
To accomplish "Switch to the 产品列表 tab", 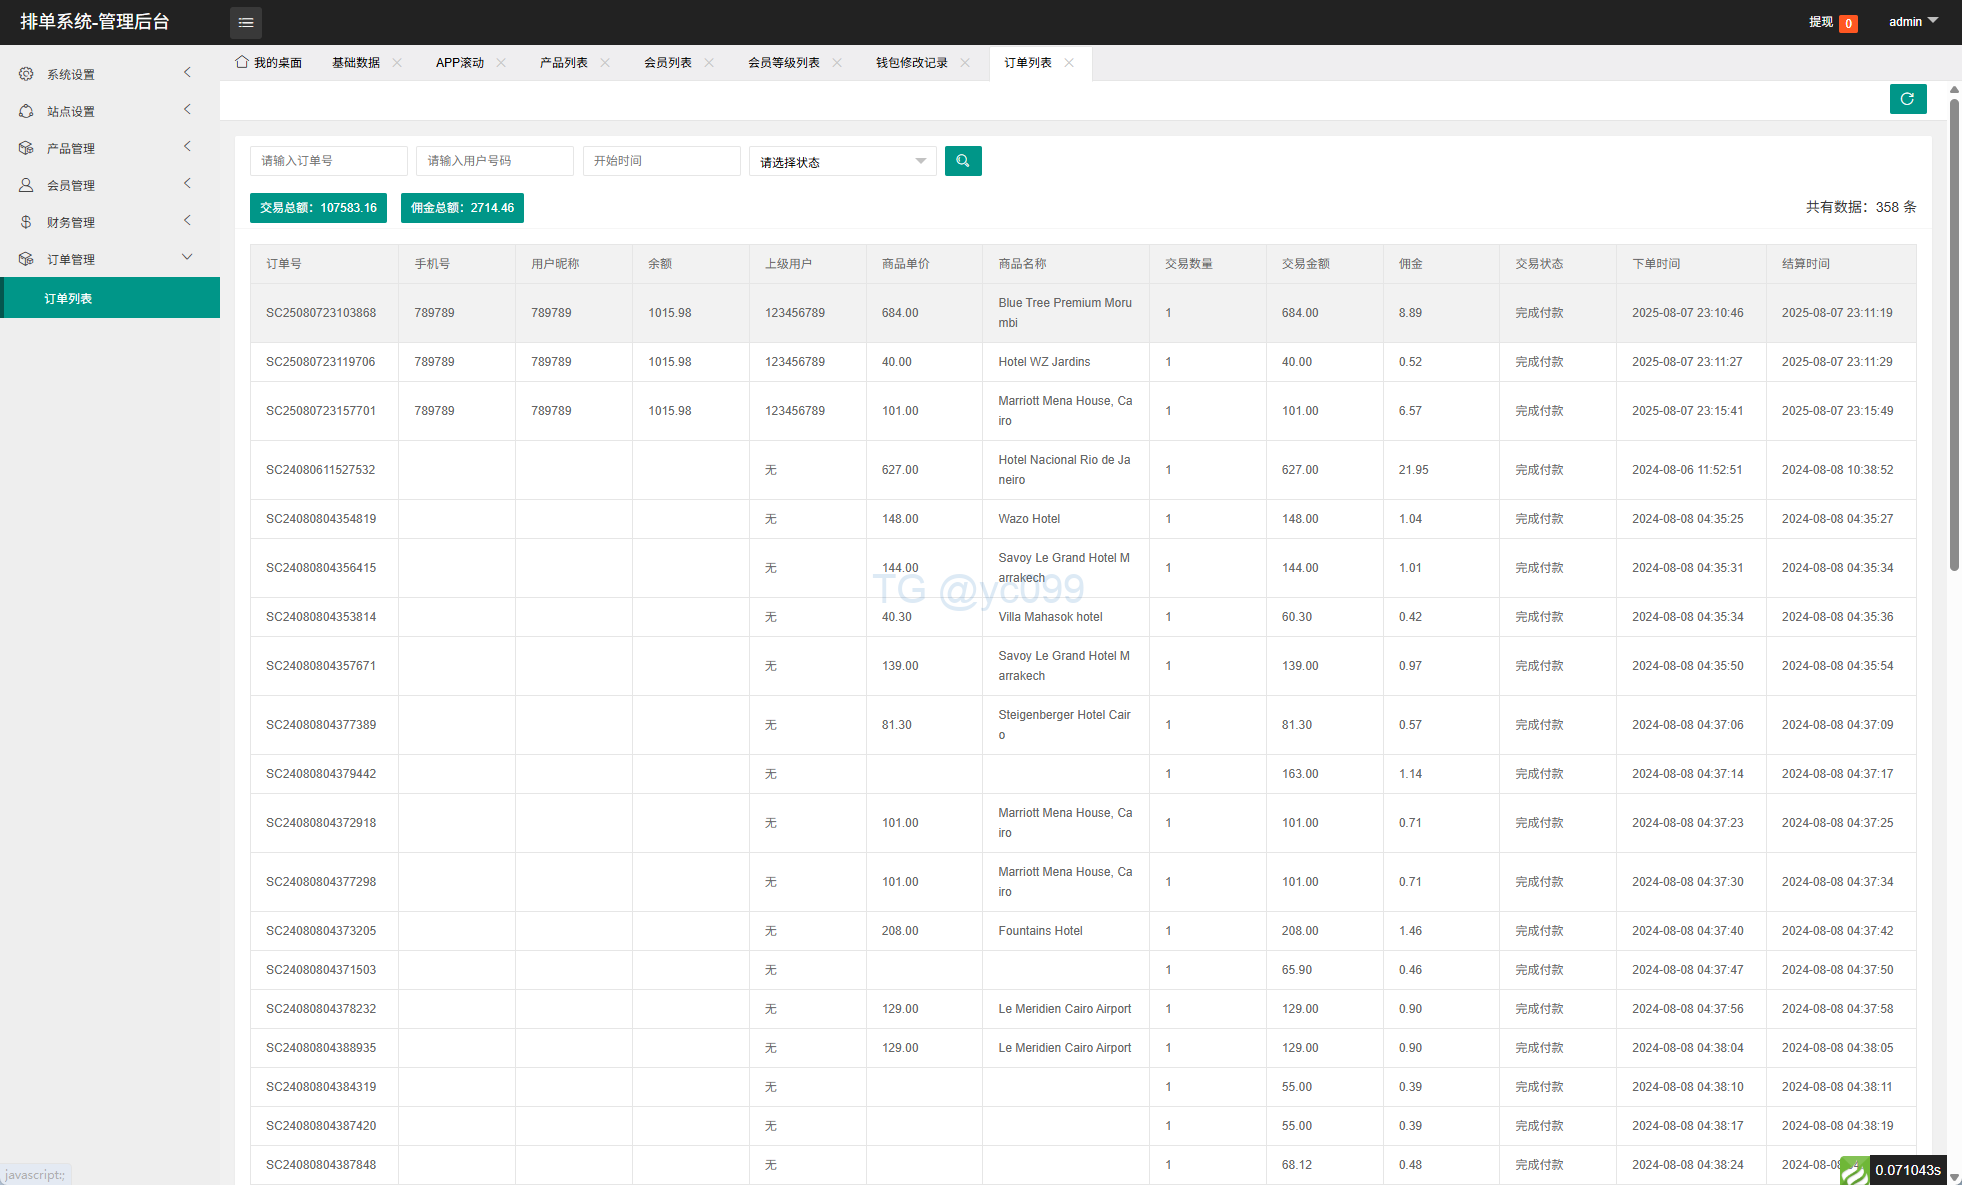I will click(563, 62).
